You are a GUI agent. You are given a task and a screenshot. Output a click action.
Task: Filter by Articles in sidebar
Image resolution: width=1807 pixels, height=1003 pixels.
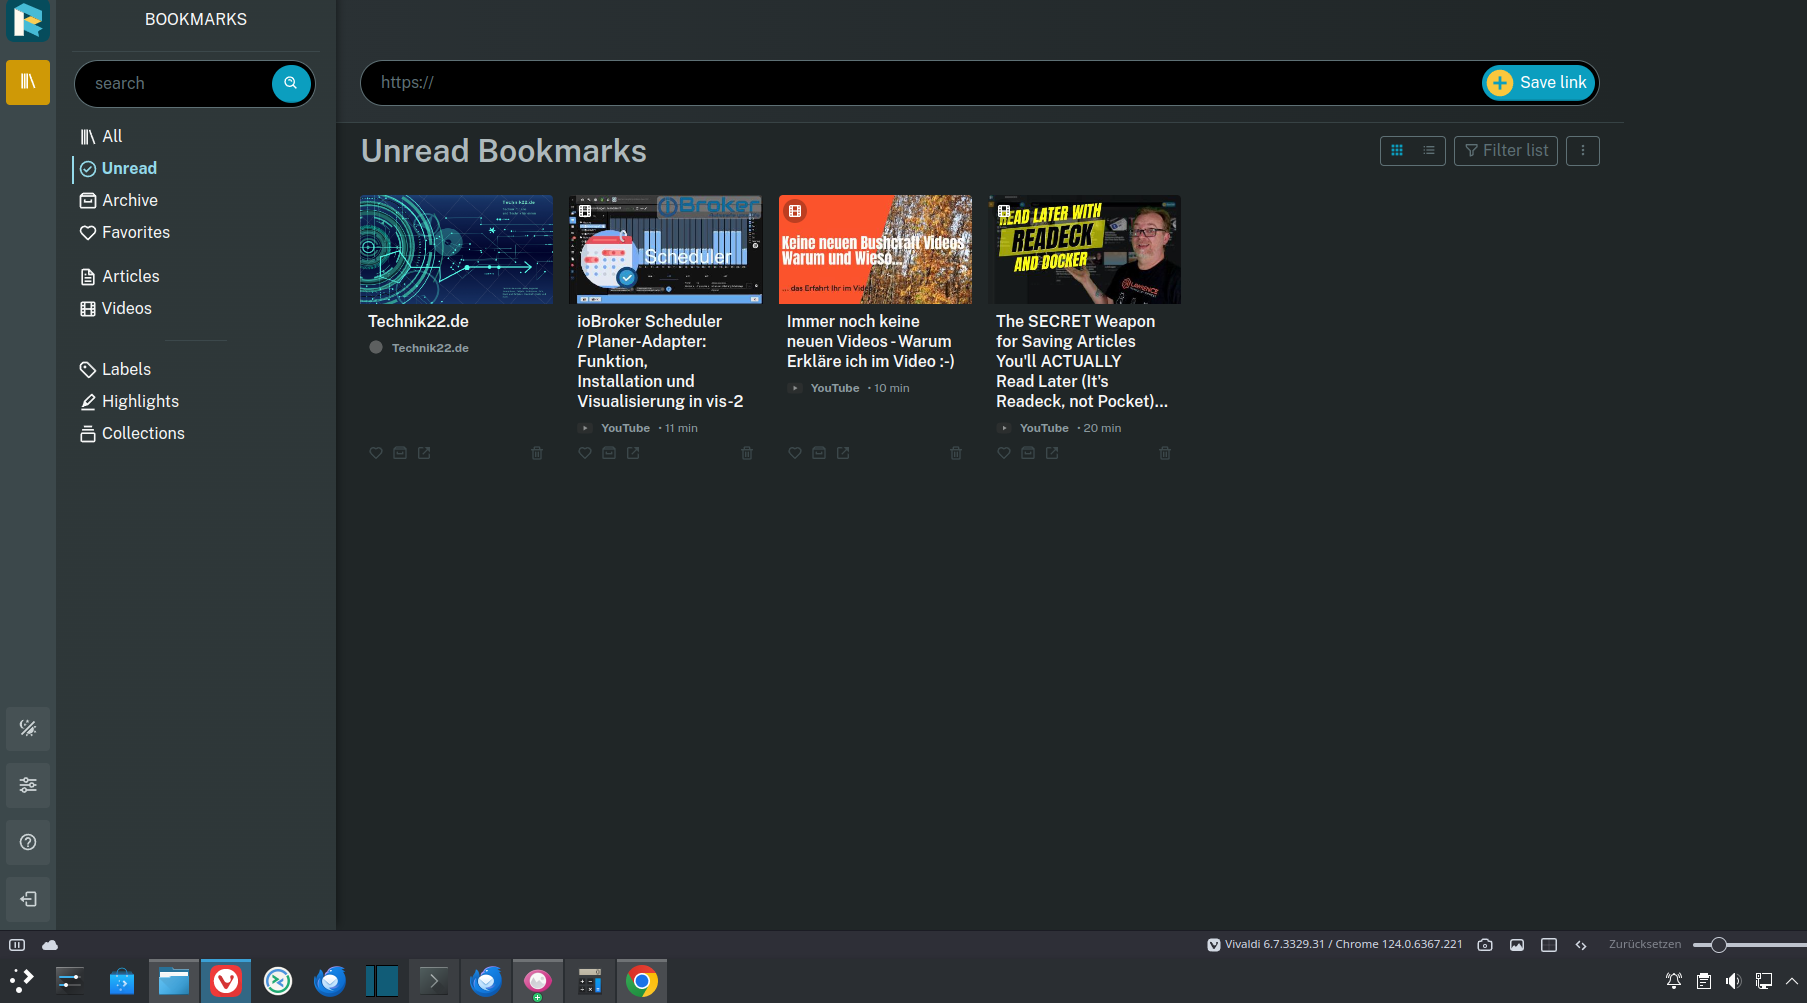tap(120, 276)
